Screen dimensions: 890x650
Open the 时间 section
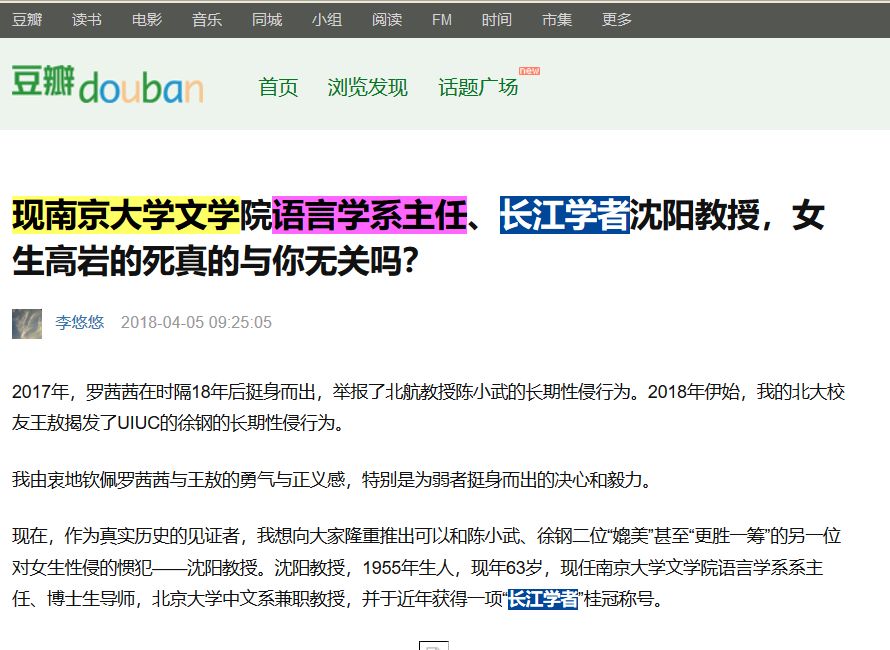[x=497, y=18]
